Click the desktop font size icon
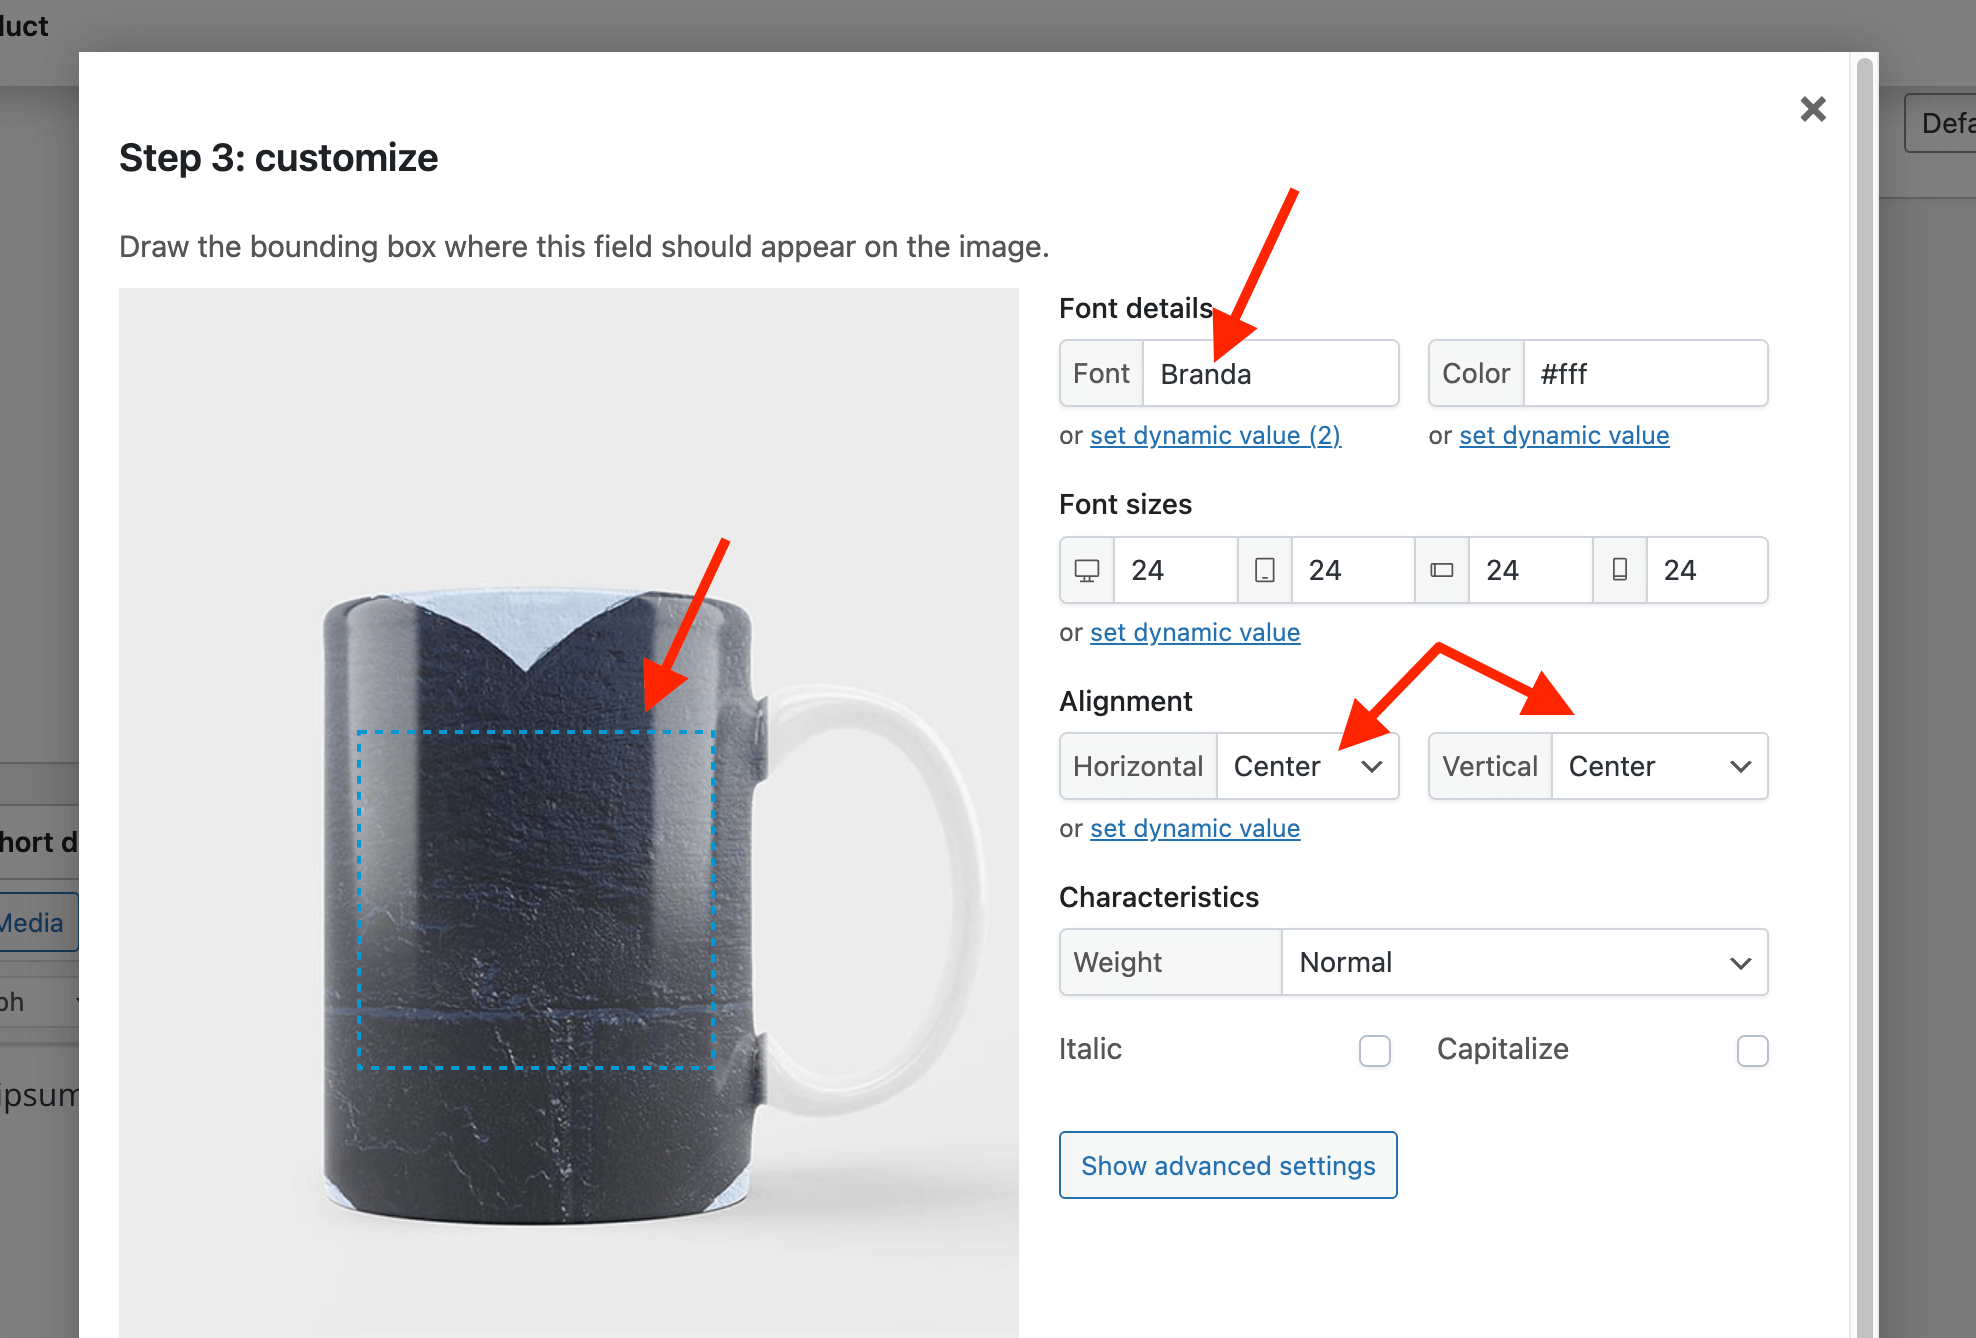 [x=1087, y=570]
